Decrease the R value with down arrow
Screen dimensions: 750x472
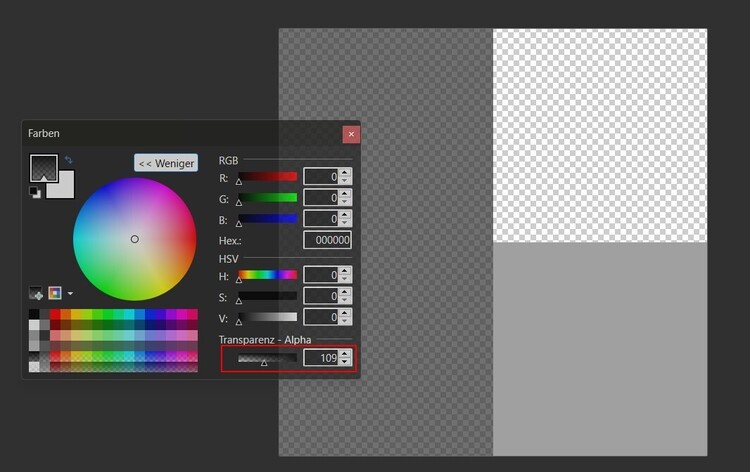coord(345,180)
